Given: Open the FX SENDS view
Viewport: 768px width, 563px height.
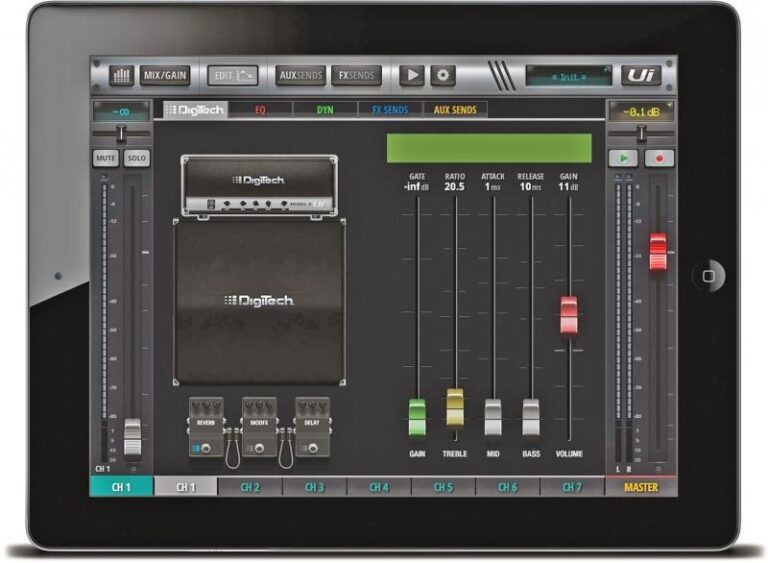Looking at the screenshot, I should click(x=356, y=75).
